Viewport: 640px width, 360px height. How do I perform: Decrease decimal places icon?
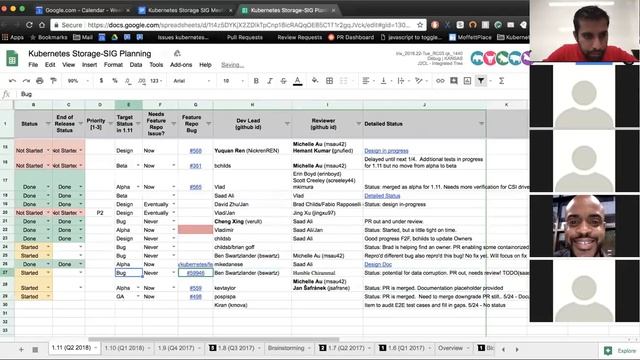128,81
